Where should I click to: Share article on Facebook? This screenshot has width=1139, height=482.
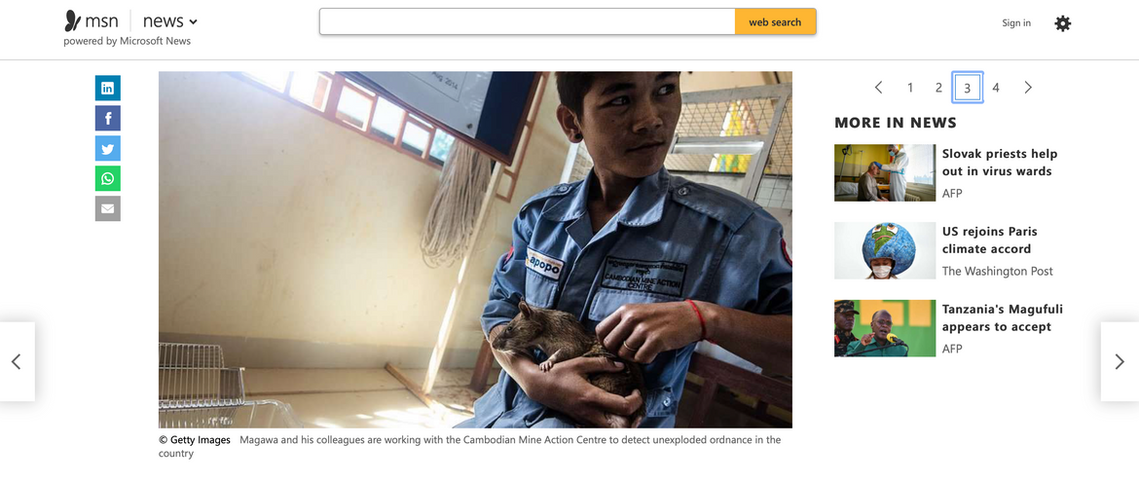pyautogui.click(x=108, y=118)
